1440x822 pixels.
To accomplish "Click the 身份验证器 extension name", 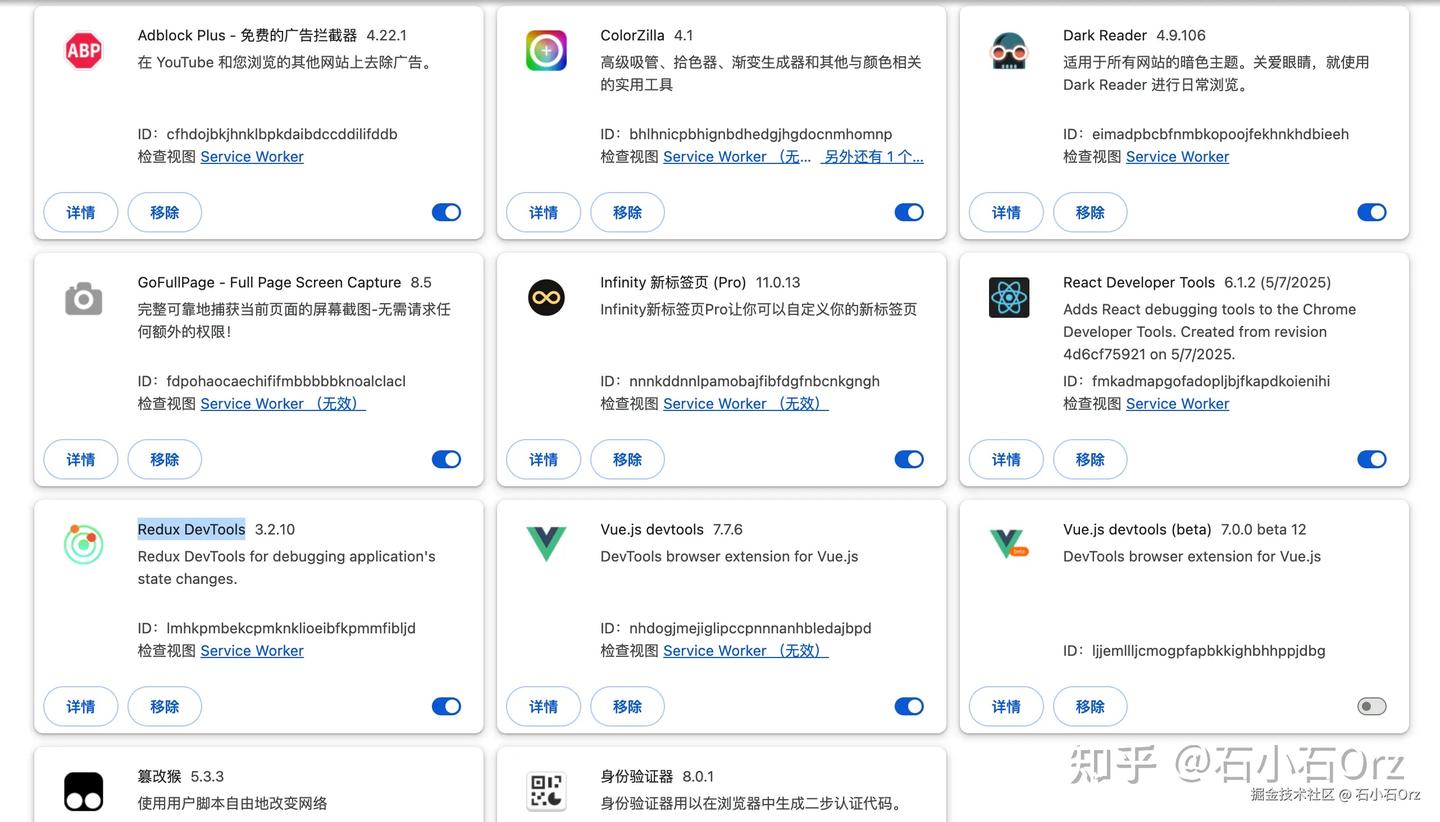I will tap(637, 776).
